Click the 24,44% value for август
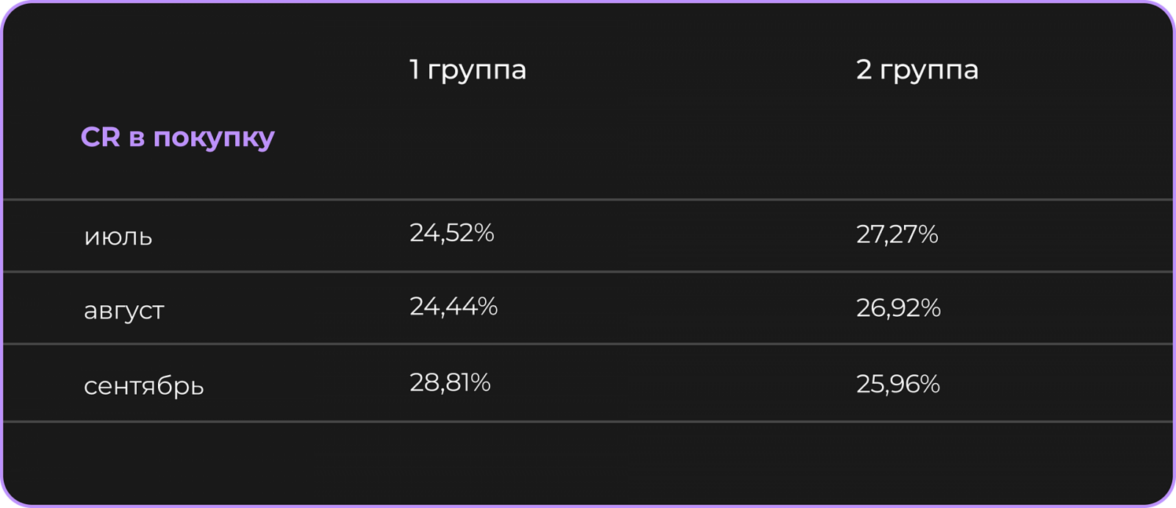Image resolution: width=1176 pixels, height=508 pixels. (x=453, y=308)
